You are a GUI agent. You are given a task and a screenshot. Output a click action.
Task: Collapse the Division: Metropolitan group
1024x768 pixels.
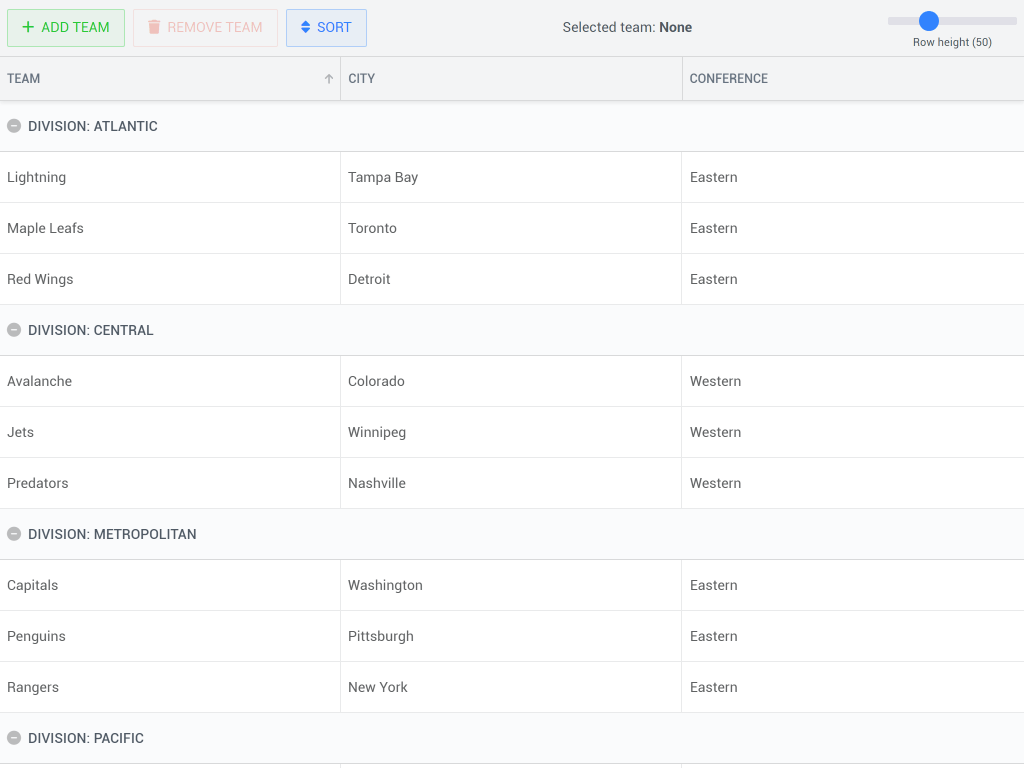pyautogui.click(x=14, y=534)
